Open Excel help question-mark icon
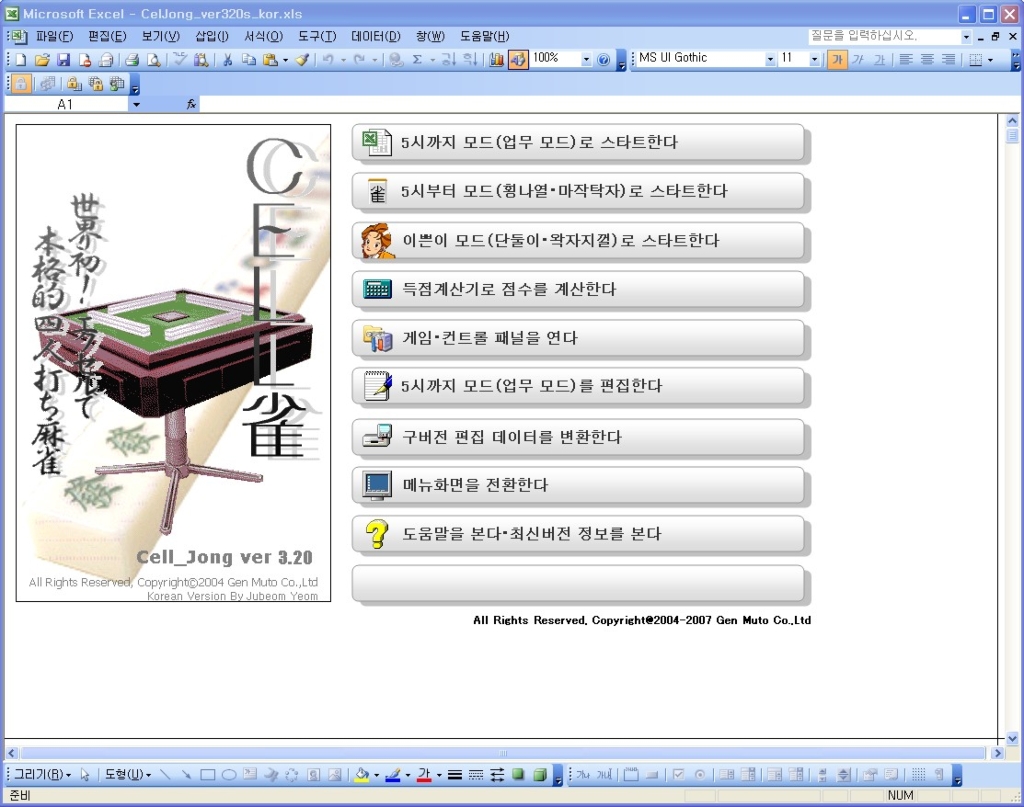The width and height of the screenshot is (1024, 807). click(x=603, y=59)
